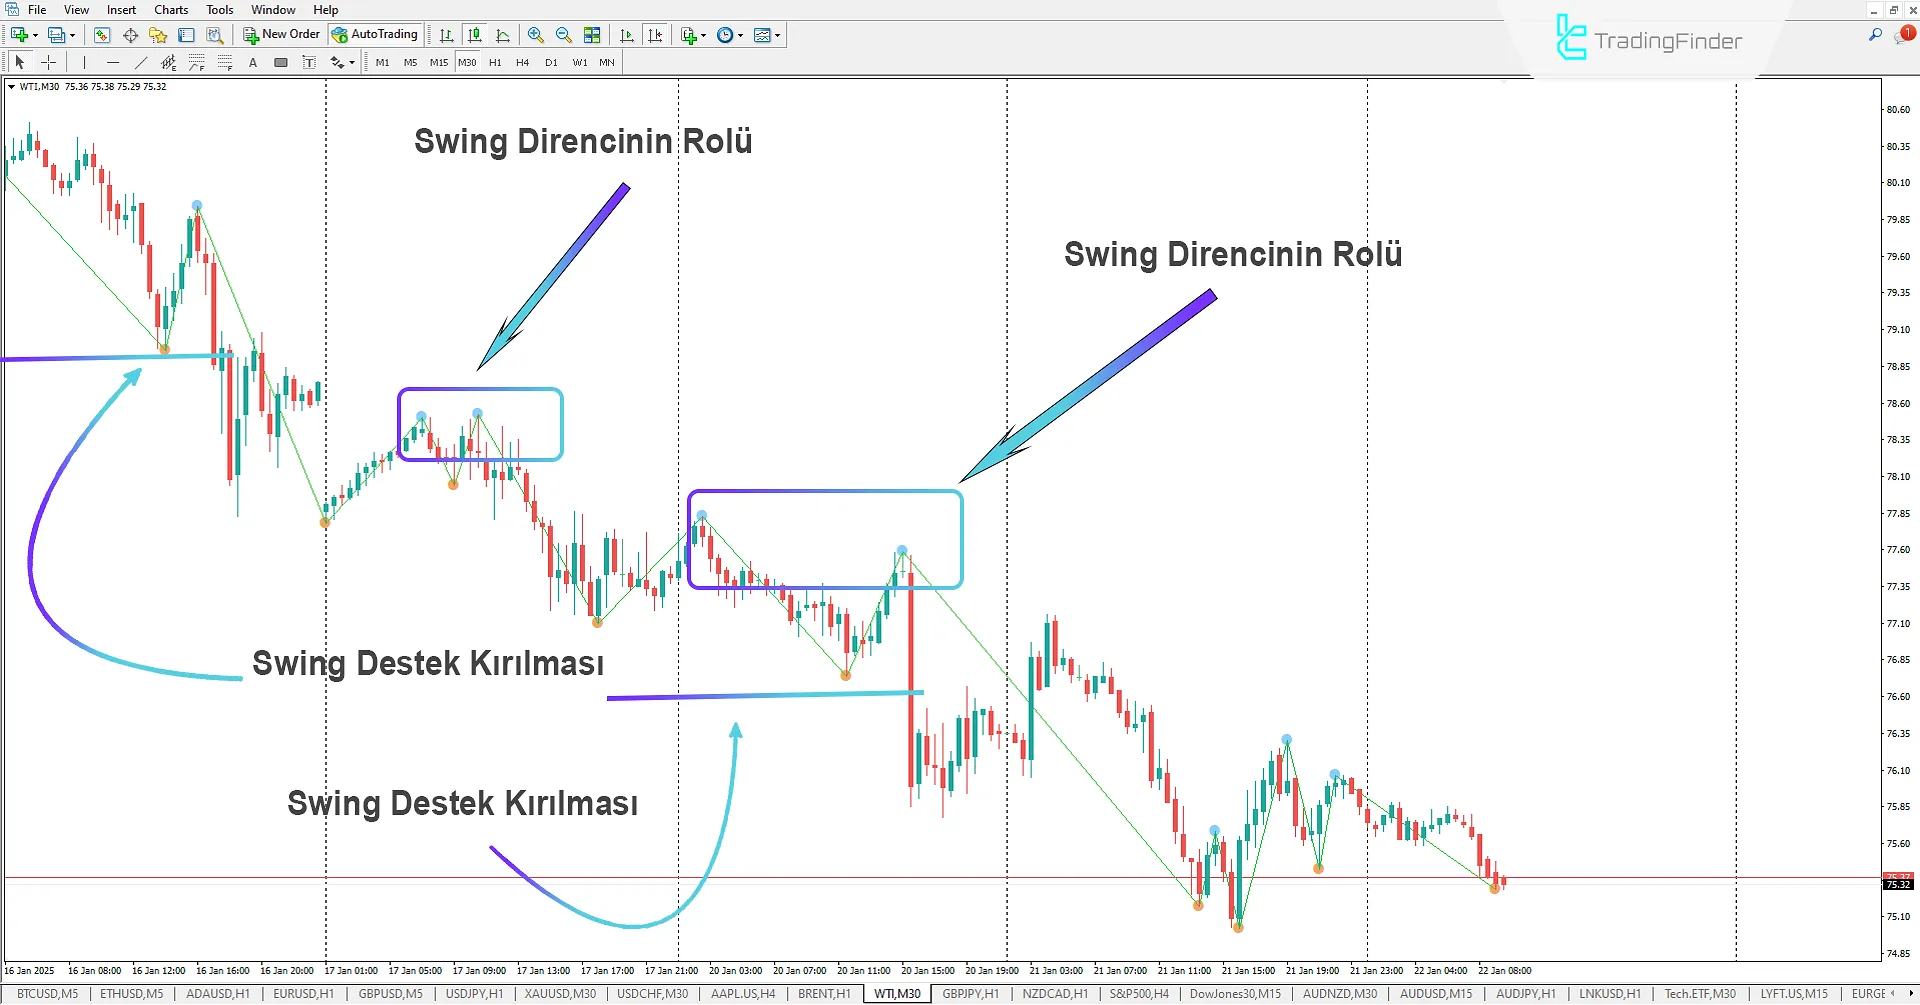Select the Crosshair tool
The image size is (1920, 1005).
click(48, 62)
